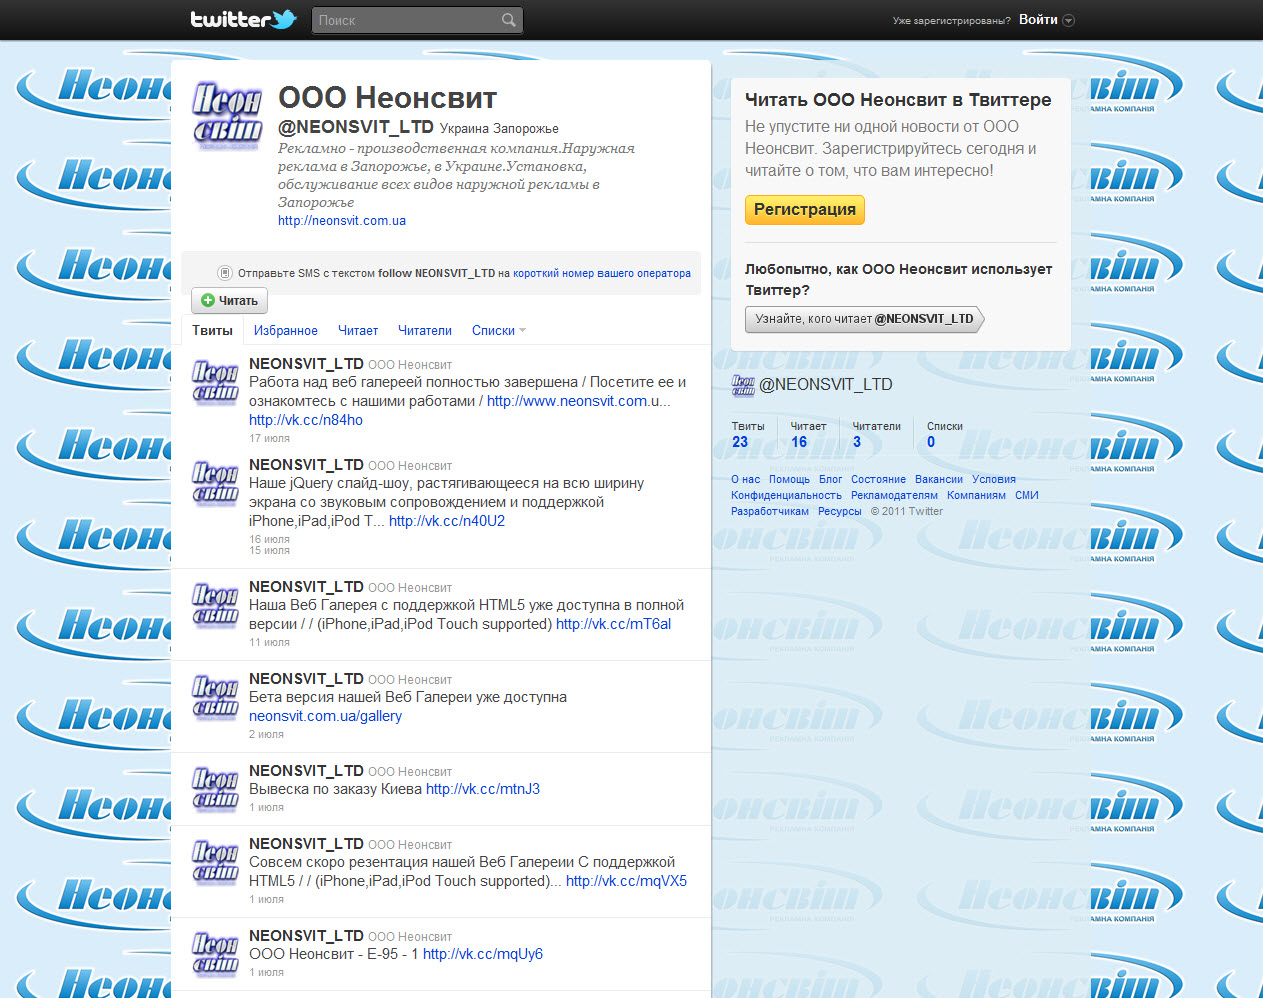The height and width of the screenshot is (998, 1263).
Task: Open the Условия footer link
Action: click(x=994, y=480)
